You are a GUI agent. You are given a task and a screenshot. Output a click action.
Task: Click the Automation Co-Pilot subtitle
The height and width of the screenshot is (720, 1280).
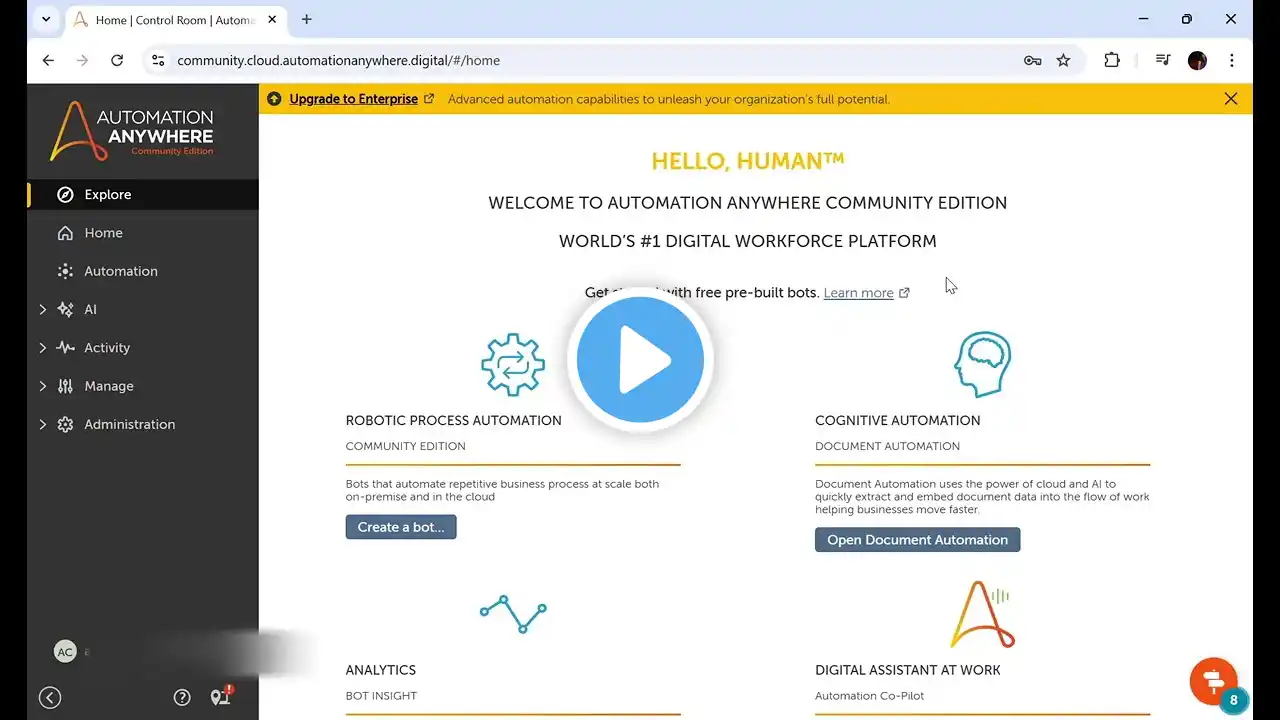pos(870,696)
